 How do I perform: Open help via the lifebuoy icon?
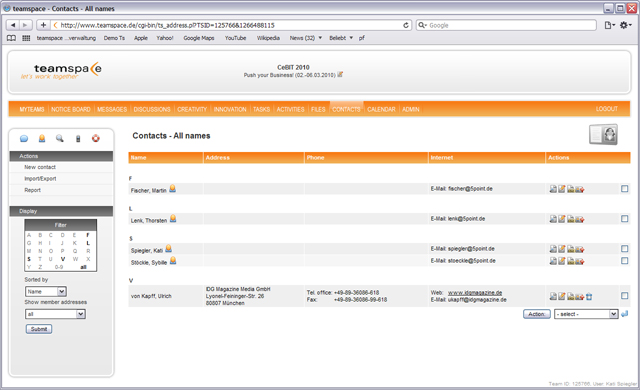click(x=96, y=139)
